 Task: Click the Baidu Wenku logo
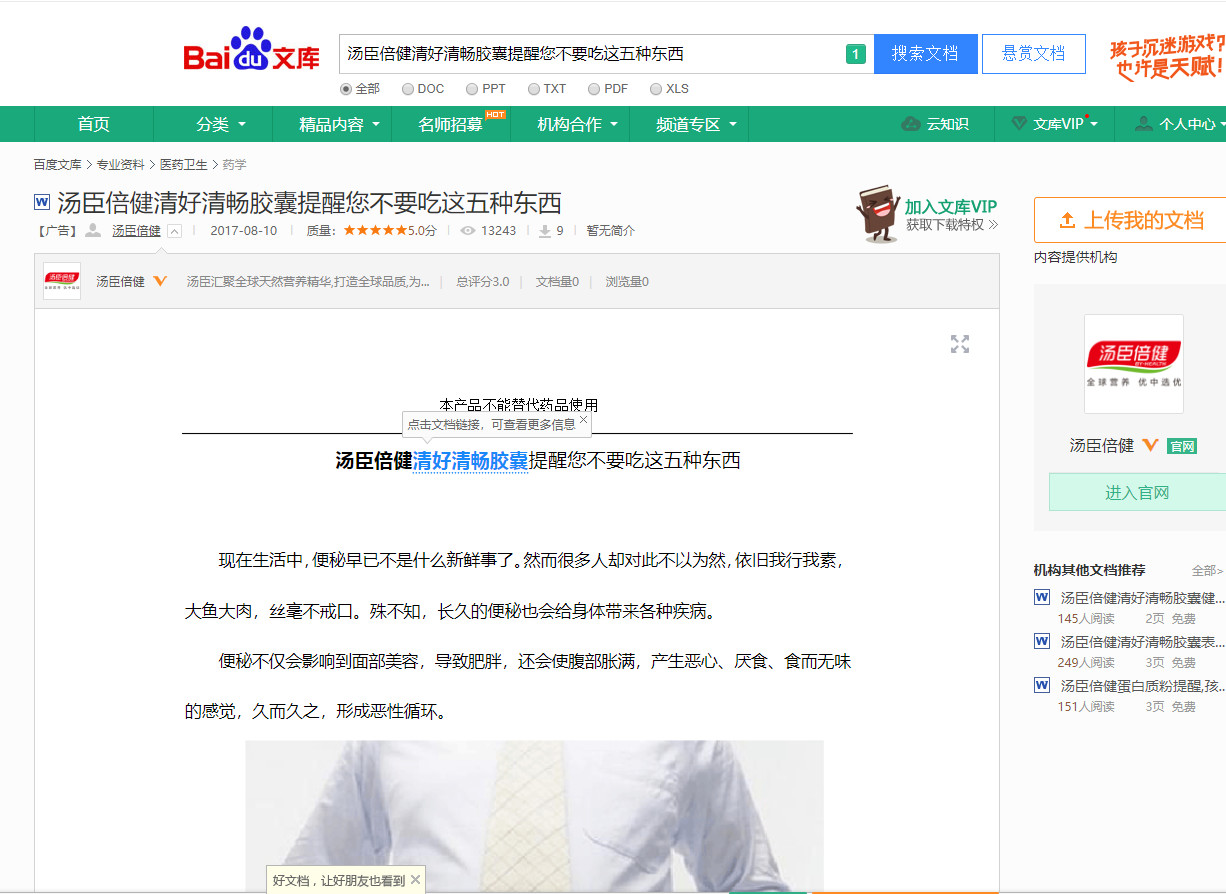[252, 55]
